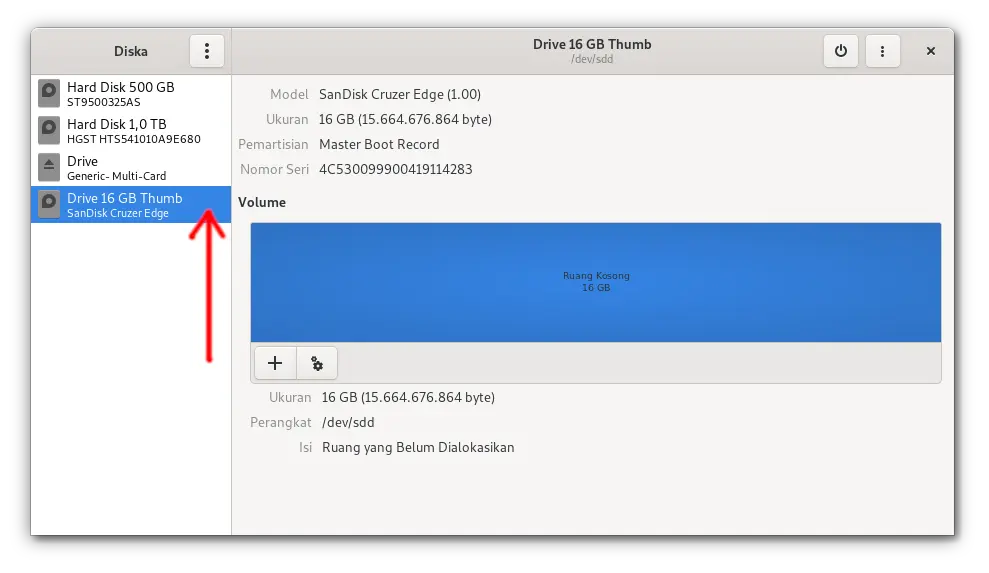Click the eject-style Multi-Card drive icon
Viewport: 989px width, 573px height.
pyautogui.click(x=49, y=168)
